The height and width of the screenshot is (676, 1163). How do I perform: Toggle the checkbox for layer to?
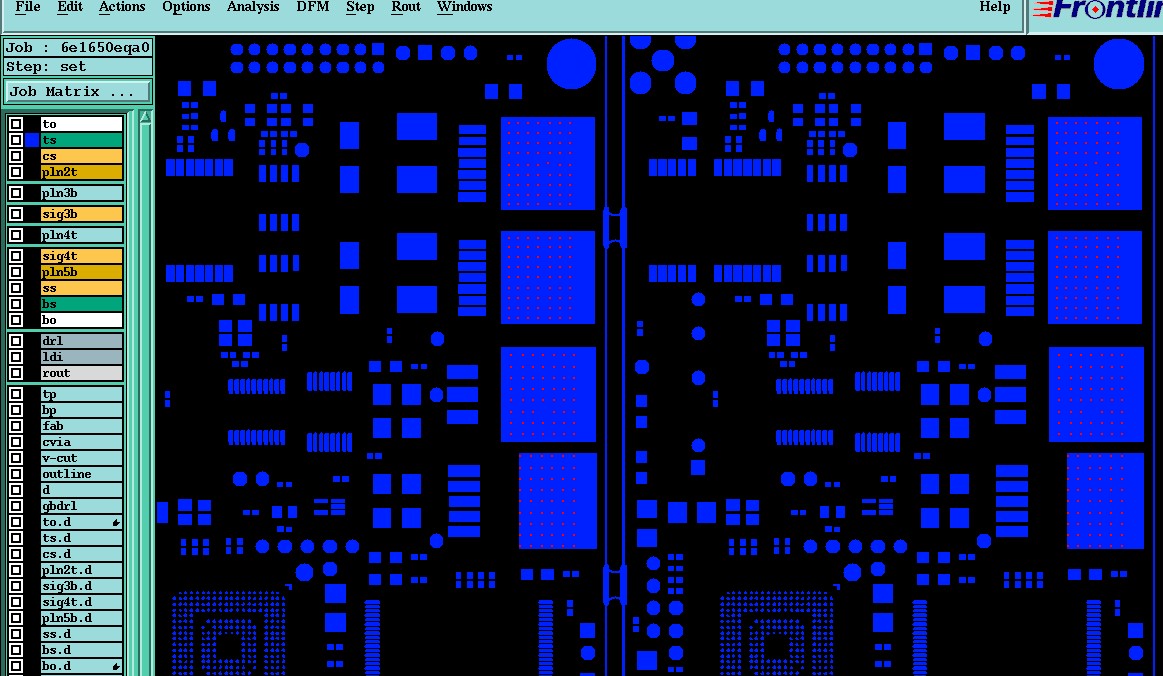coord(16,124)
